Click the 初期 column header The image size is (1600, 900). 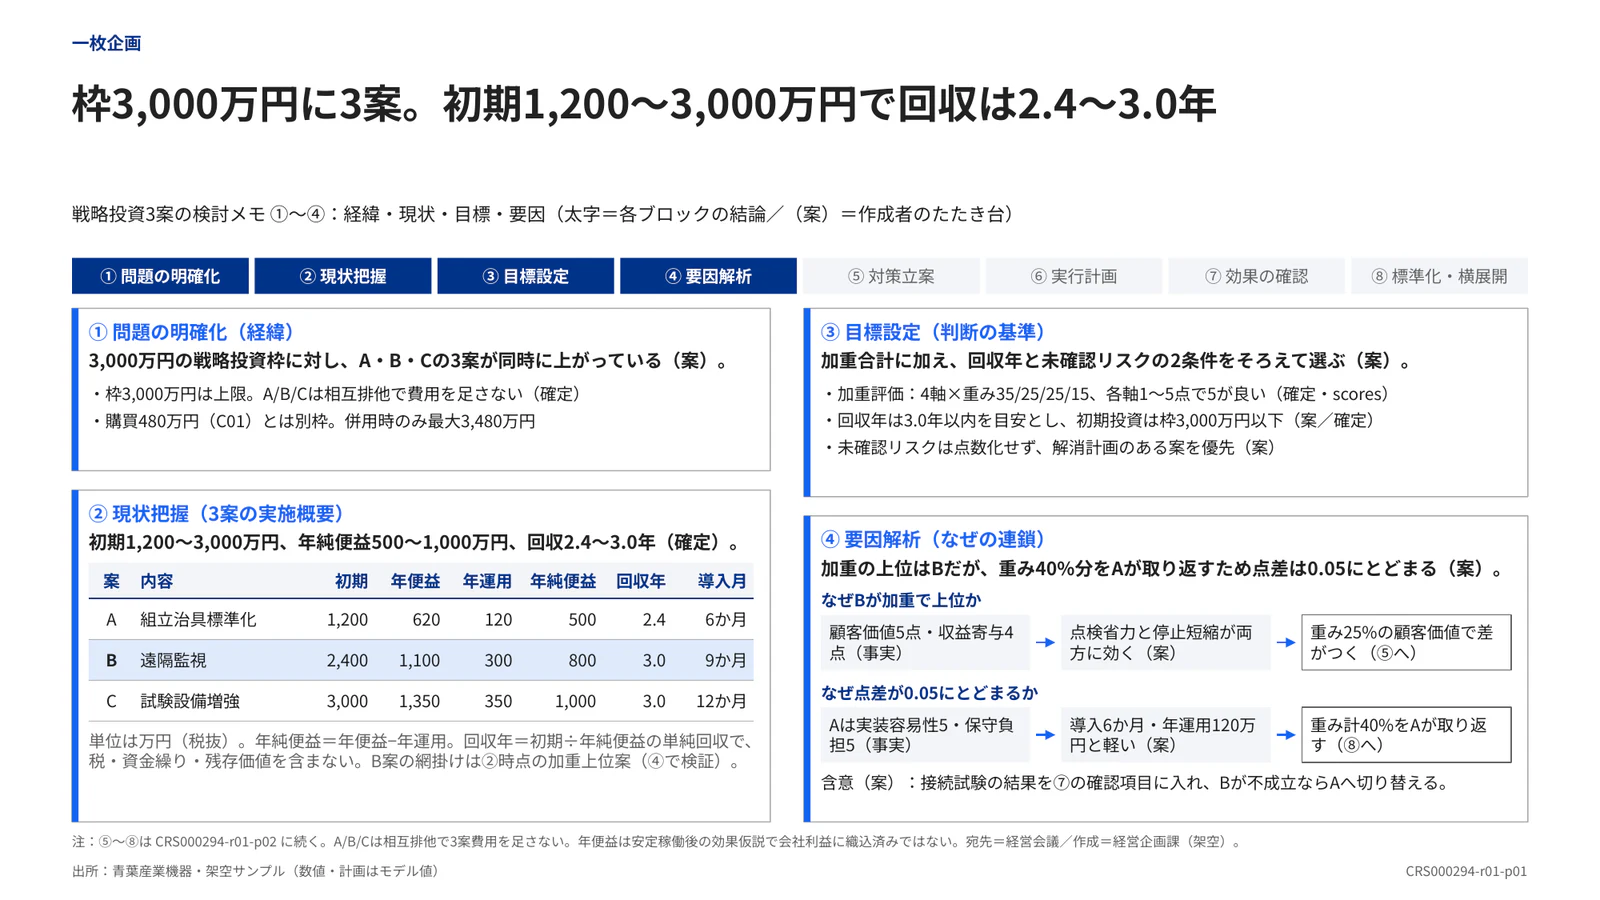coord(351,581)
